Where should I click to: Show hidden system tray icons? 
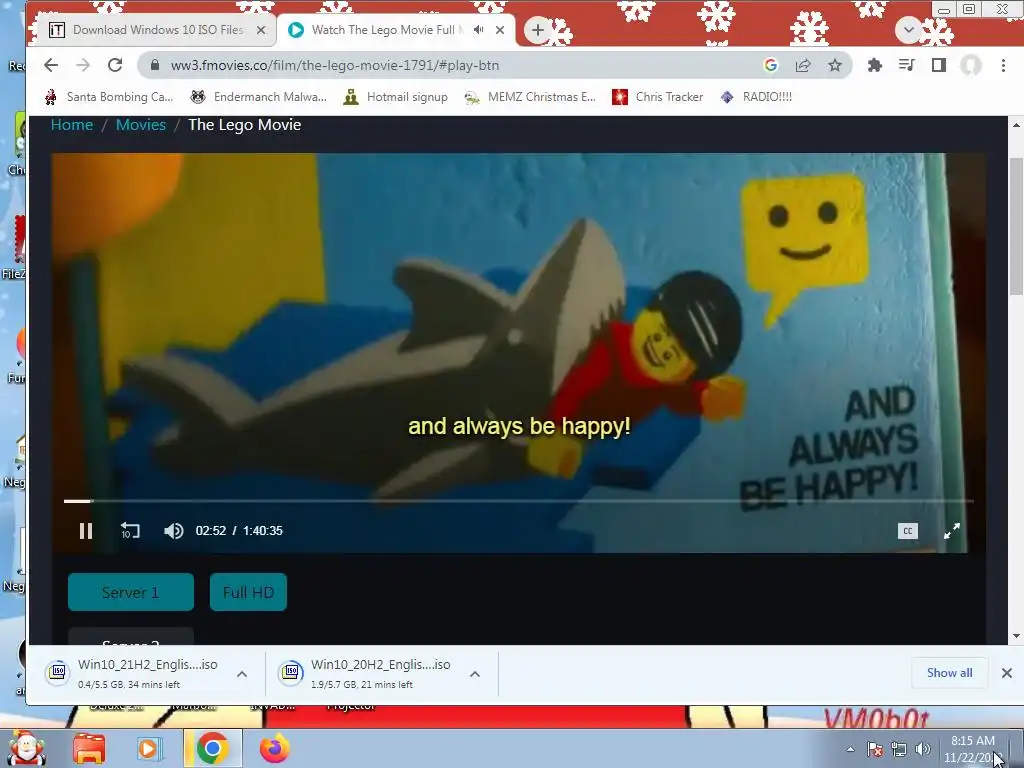(850, 750)
